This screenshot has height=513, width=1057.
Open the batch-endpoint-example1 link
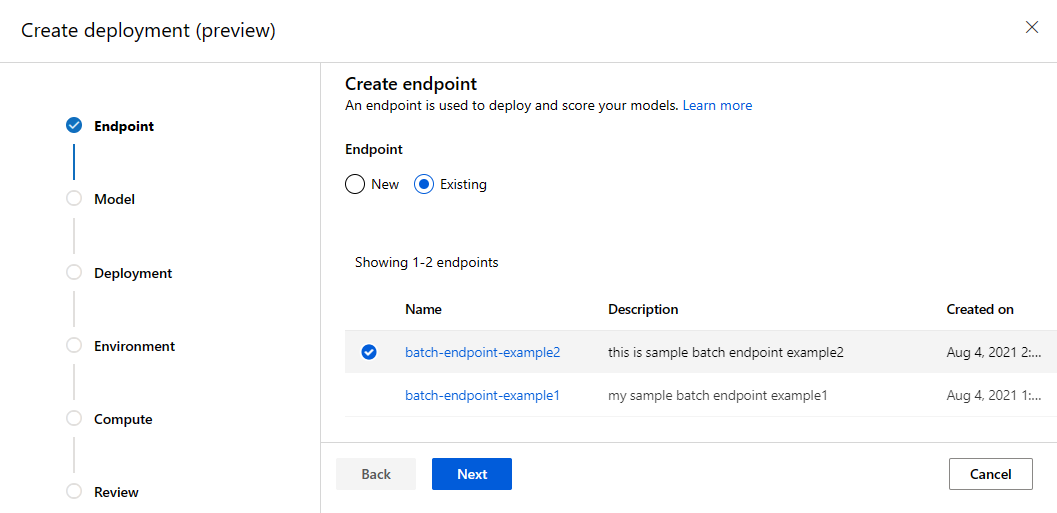point(482,395)
